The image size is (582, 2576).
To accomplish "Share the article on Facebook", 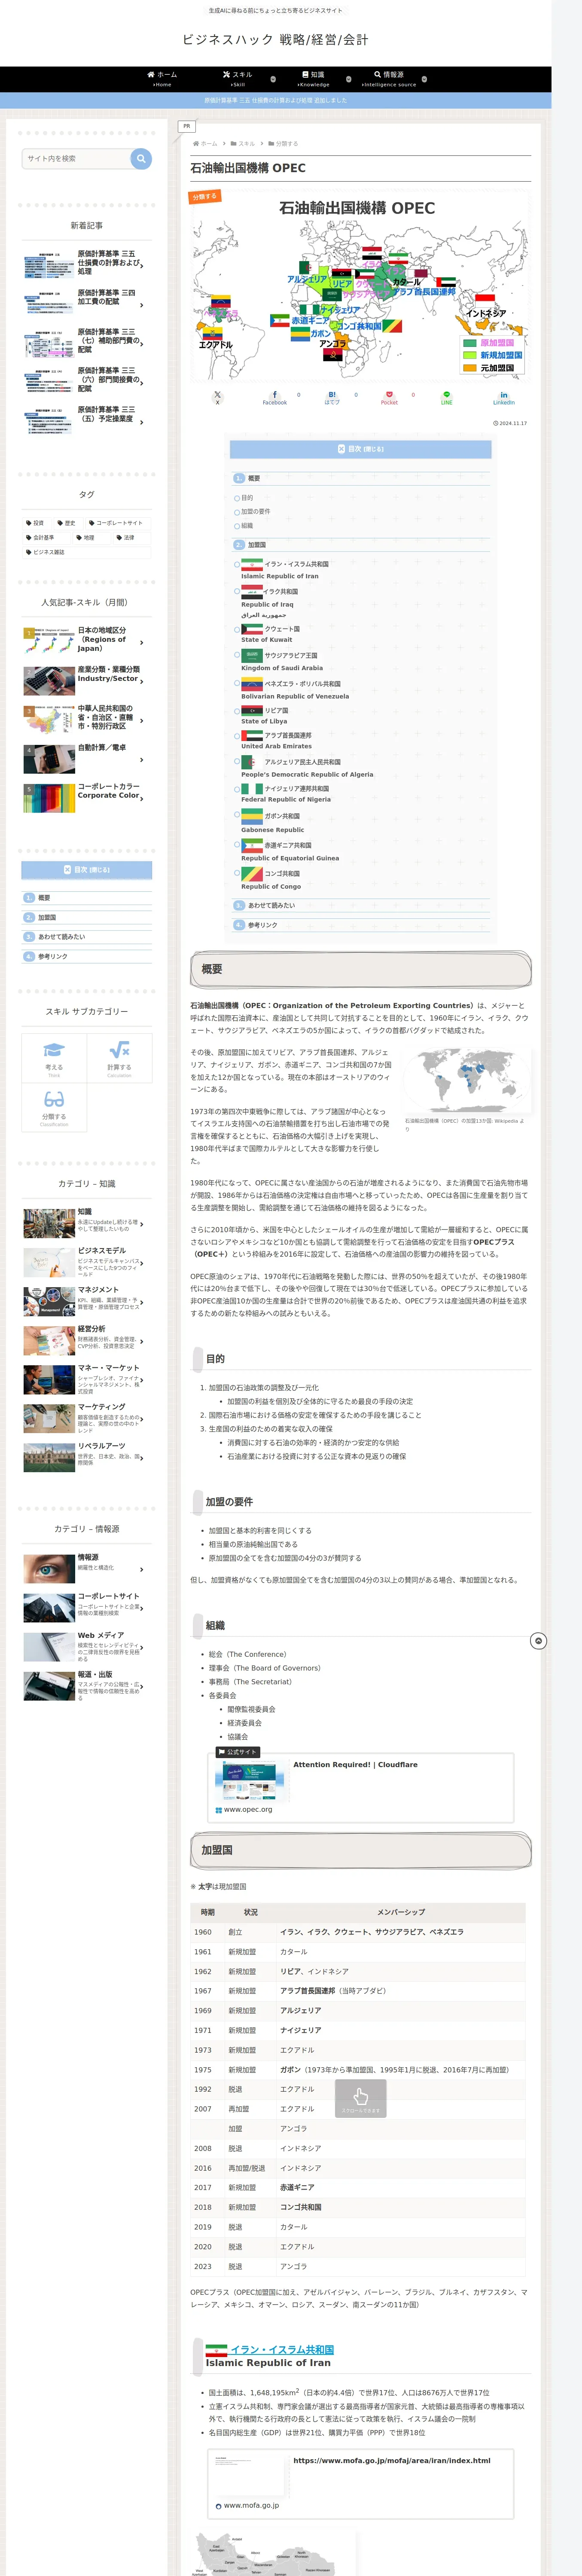I will 275,397.
